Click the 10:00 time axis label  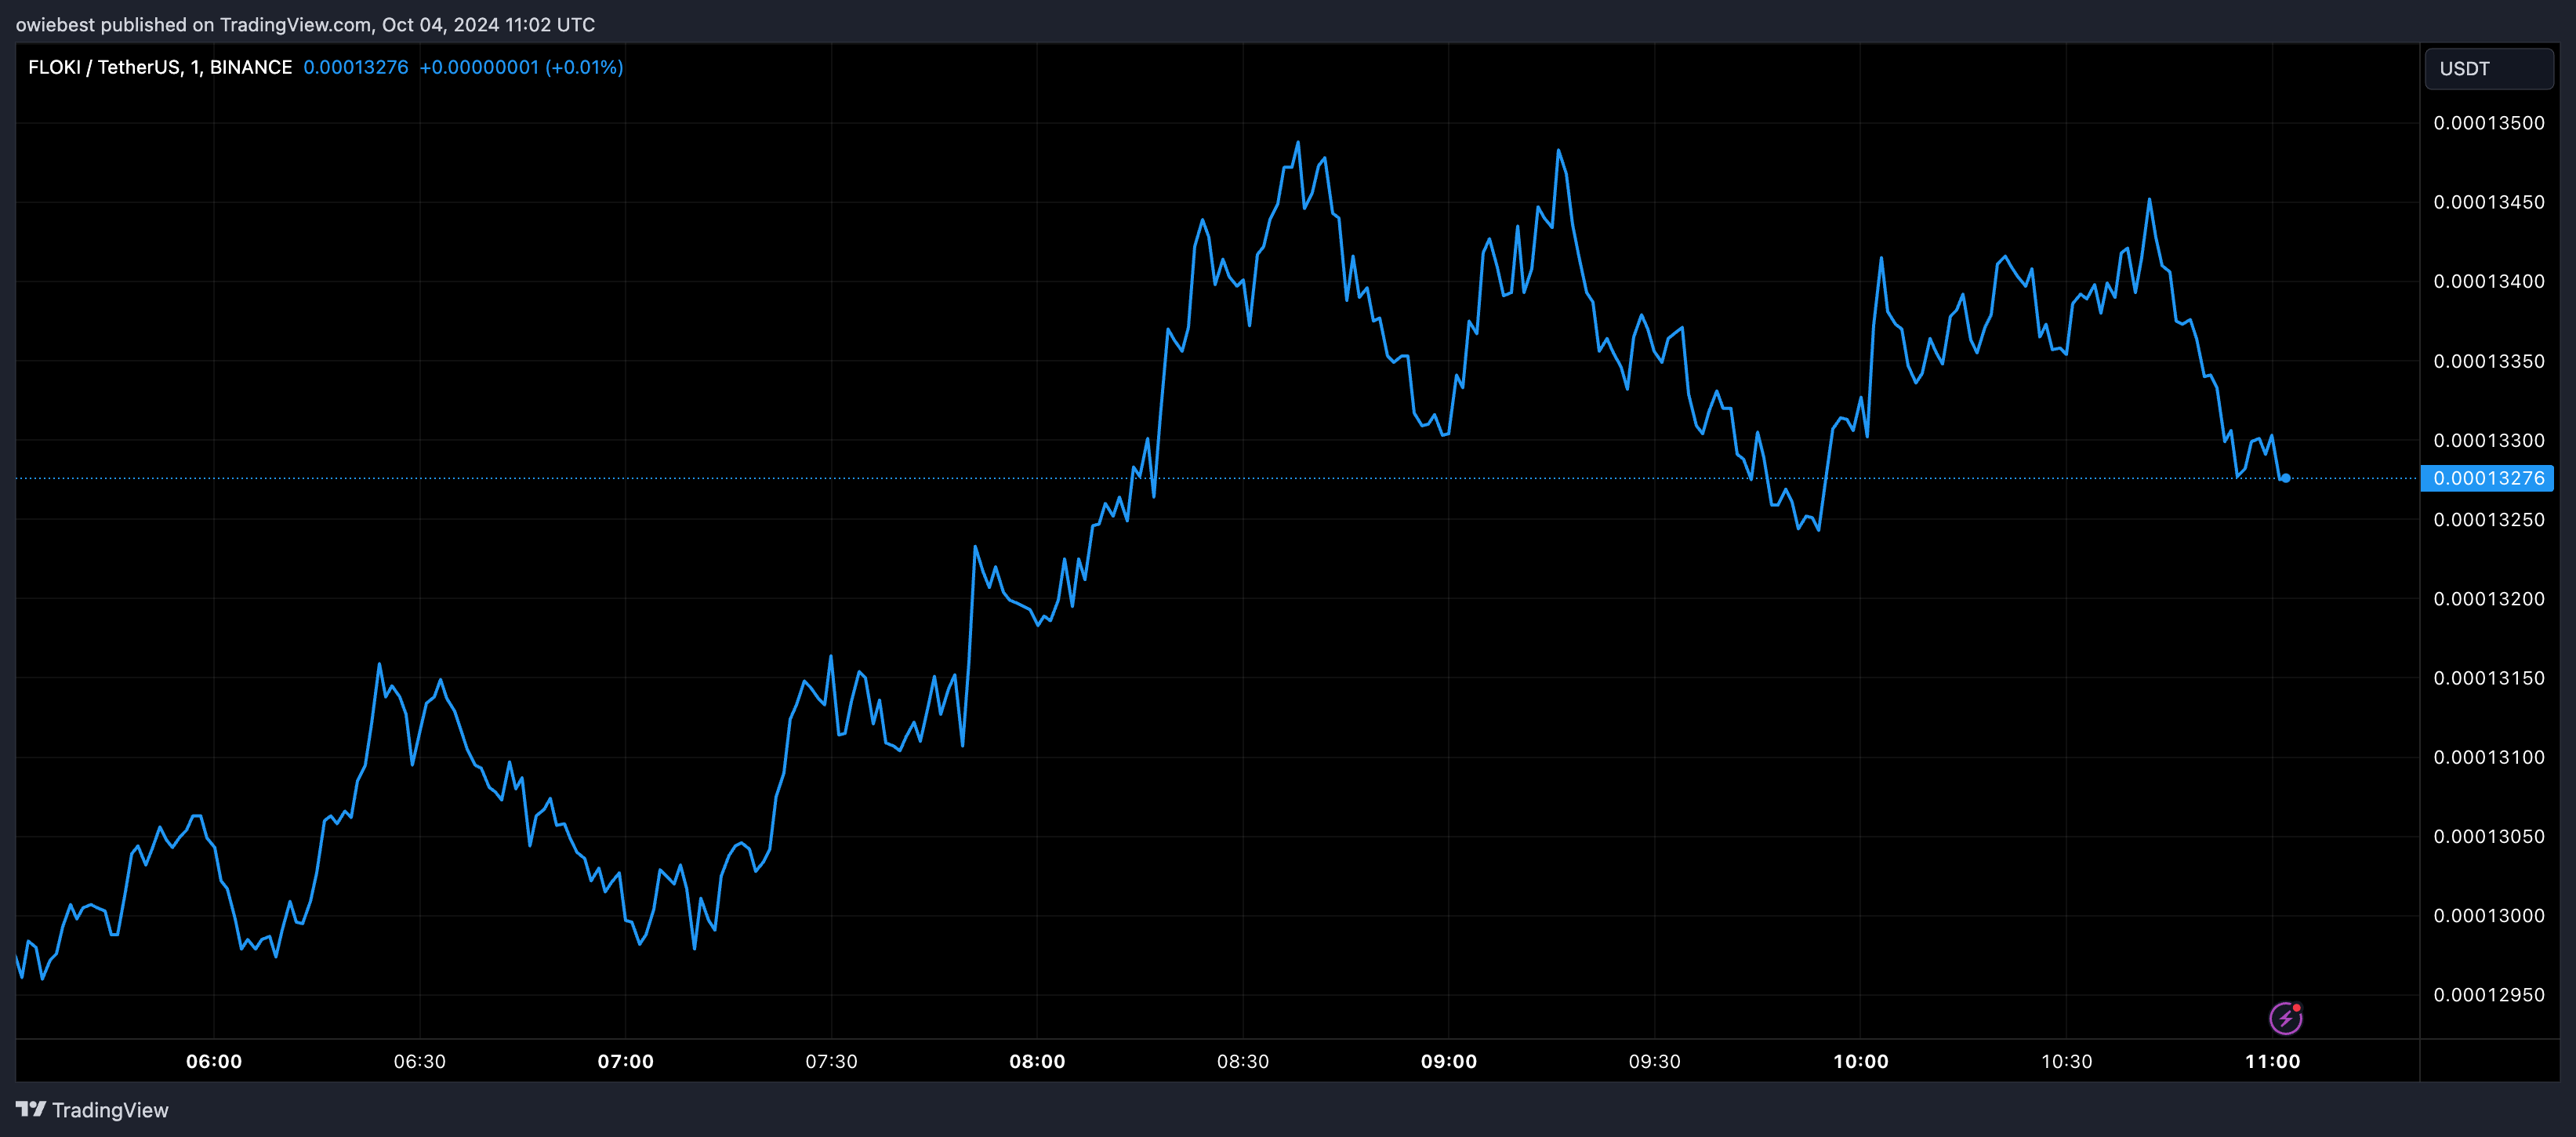tap(1861, 1061)
